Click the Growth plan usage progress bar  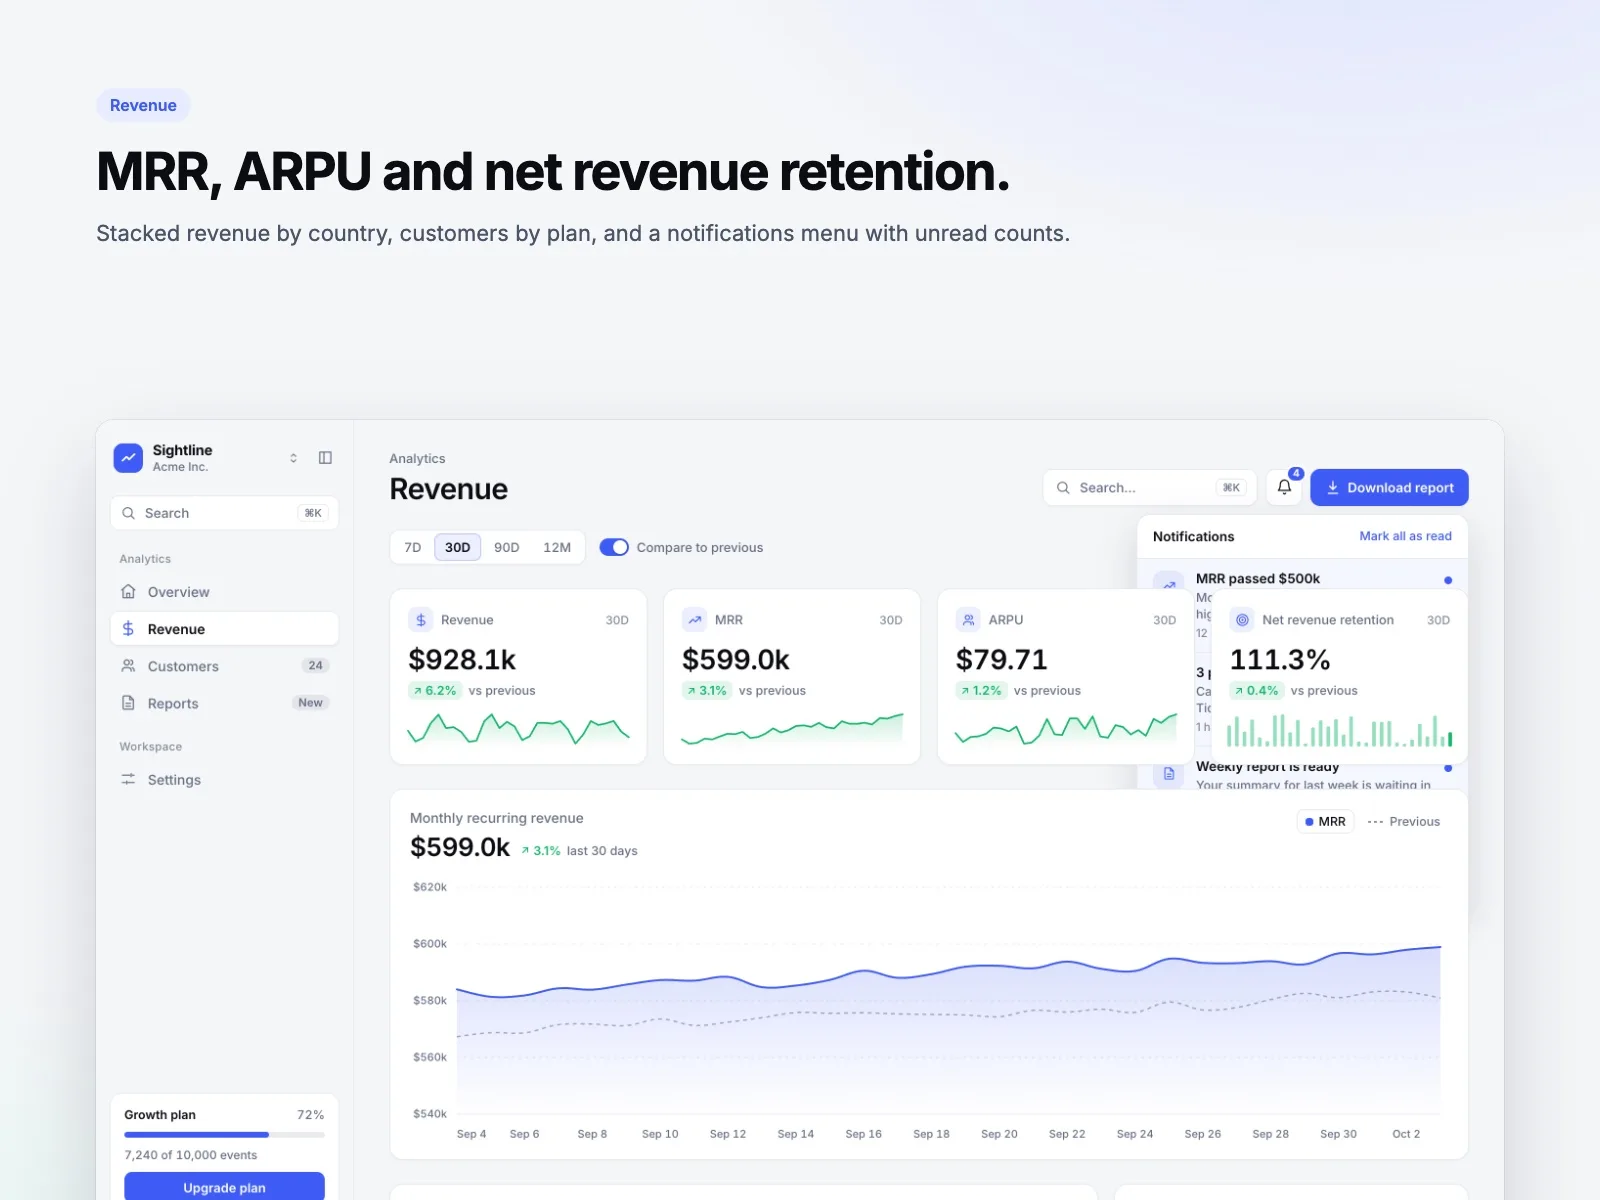pyautogui.click(x=224, y=1135)
